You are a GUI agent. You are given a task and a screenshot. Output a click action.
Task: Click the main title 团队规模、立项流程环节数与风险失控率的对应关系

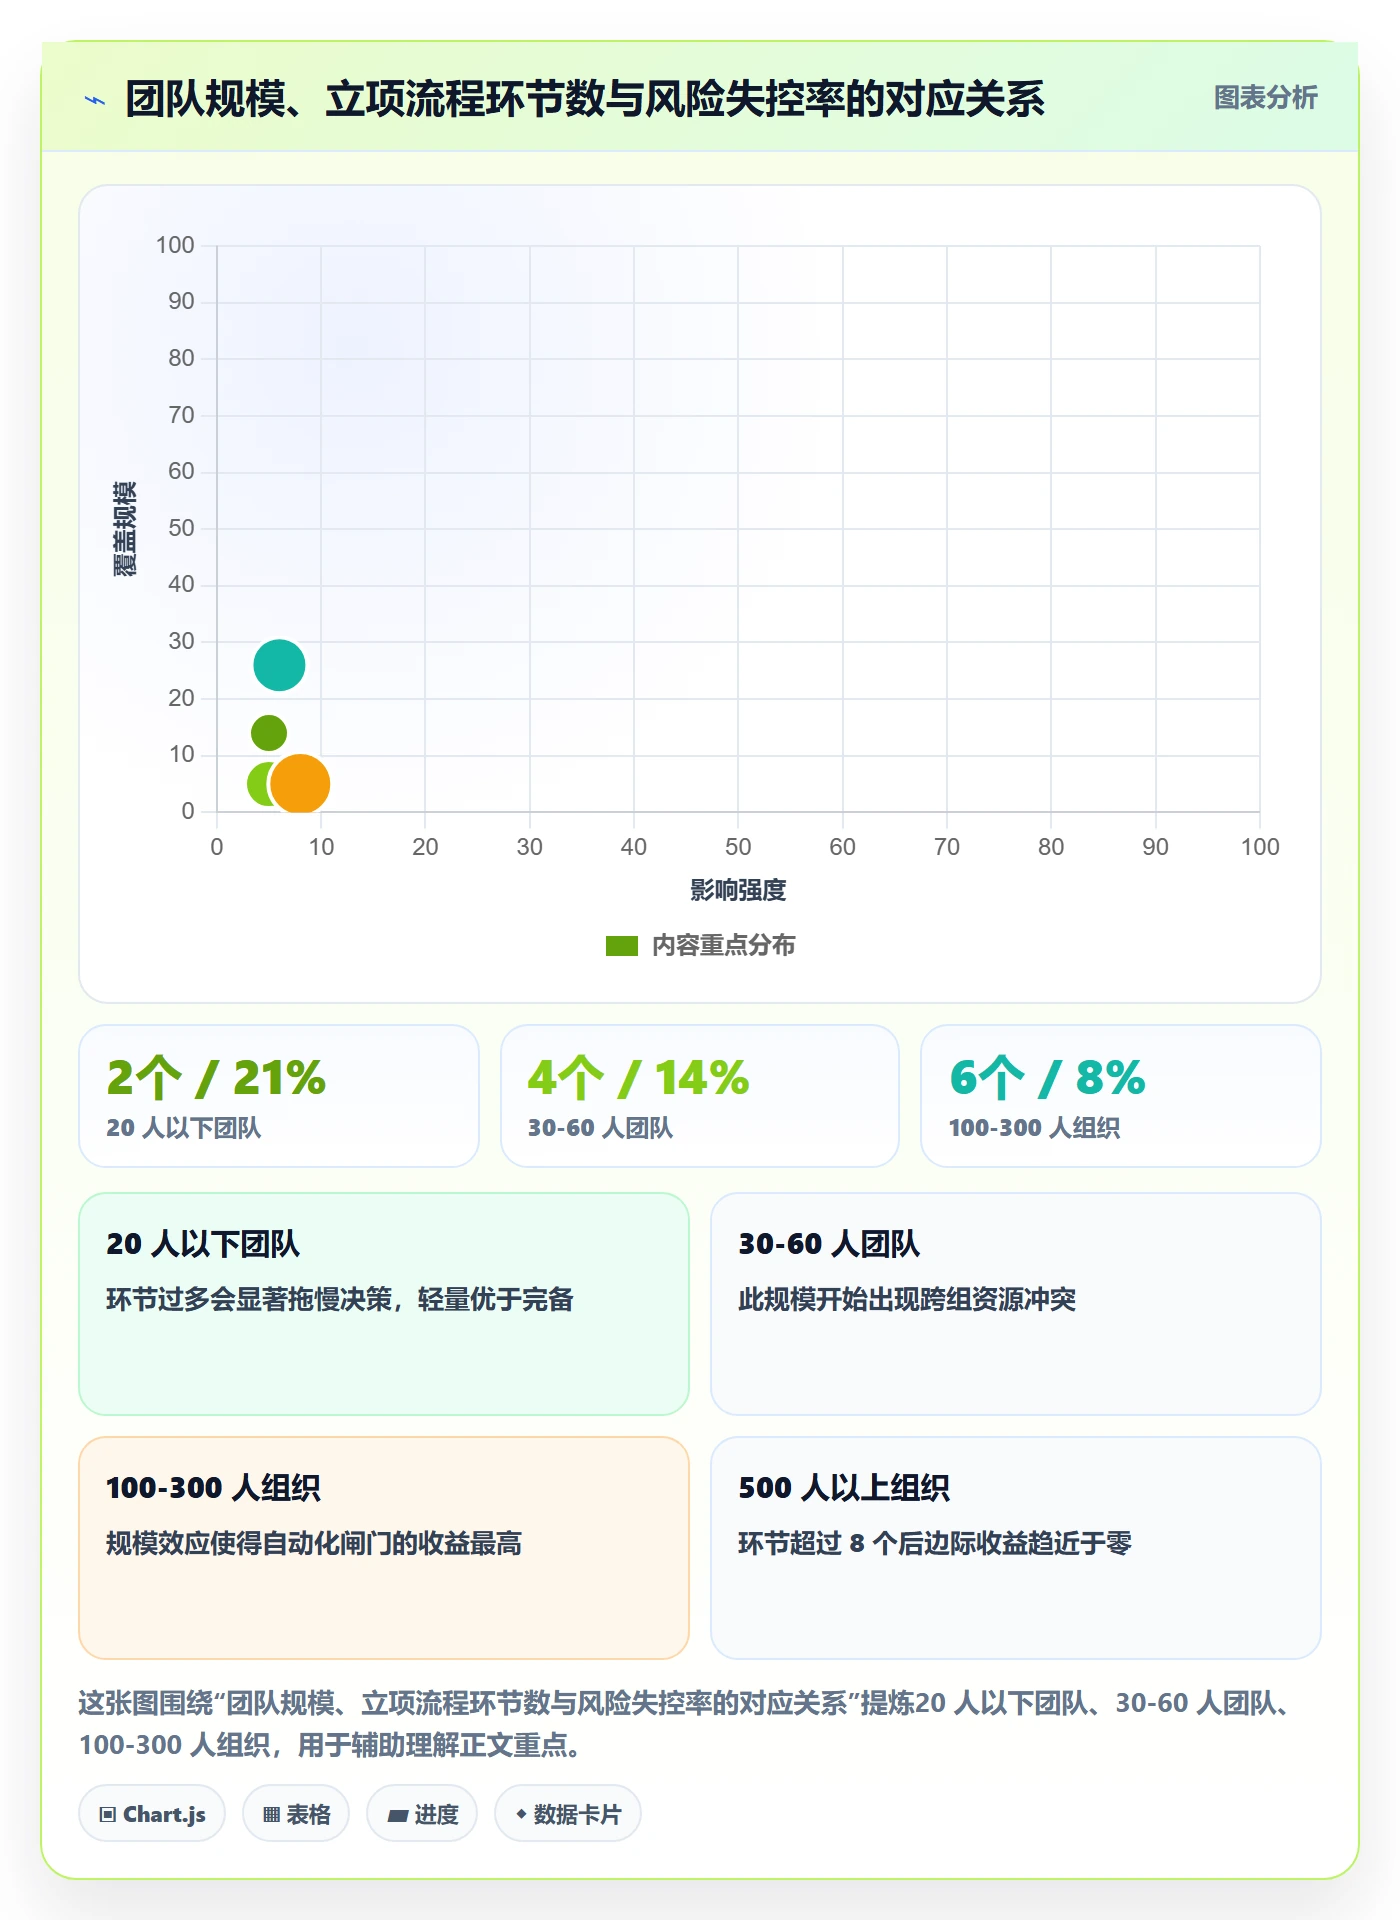[585, 99]
